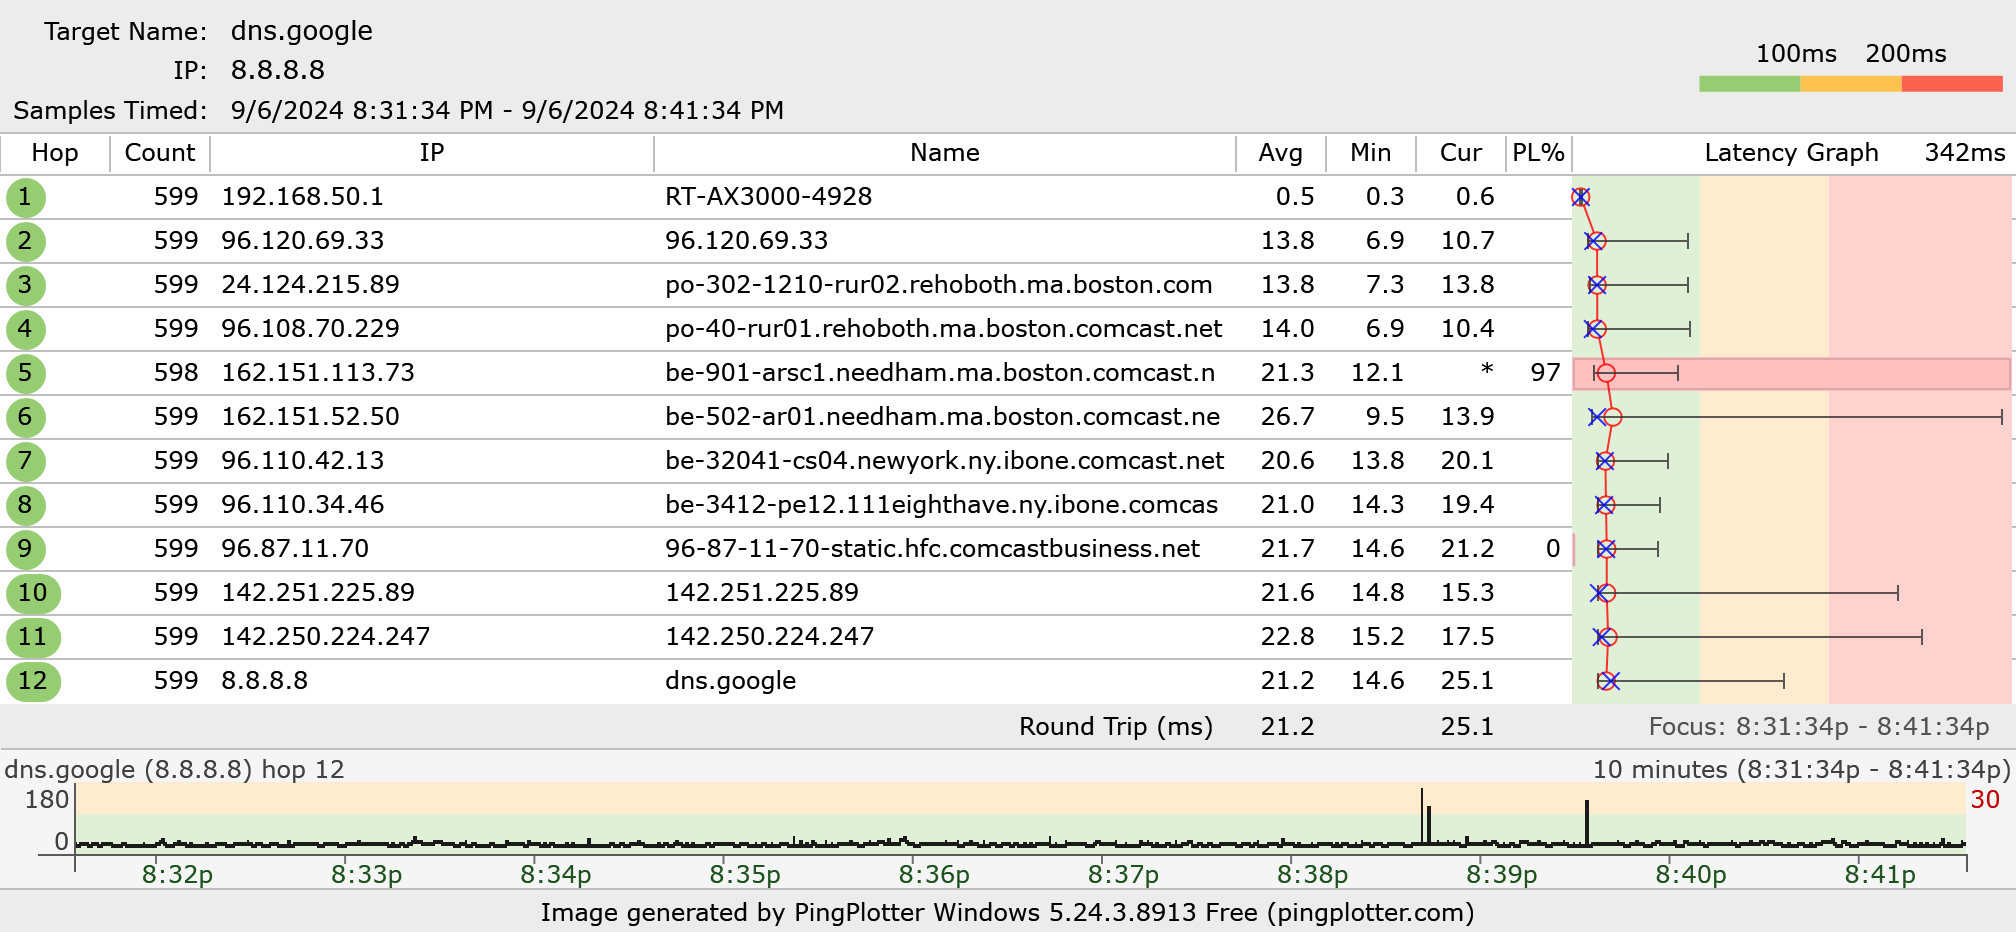Select the dns.google name in hop 12
2016x932 pixels.
pyautogui.click(x=731, y=681)
